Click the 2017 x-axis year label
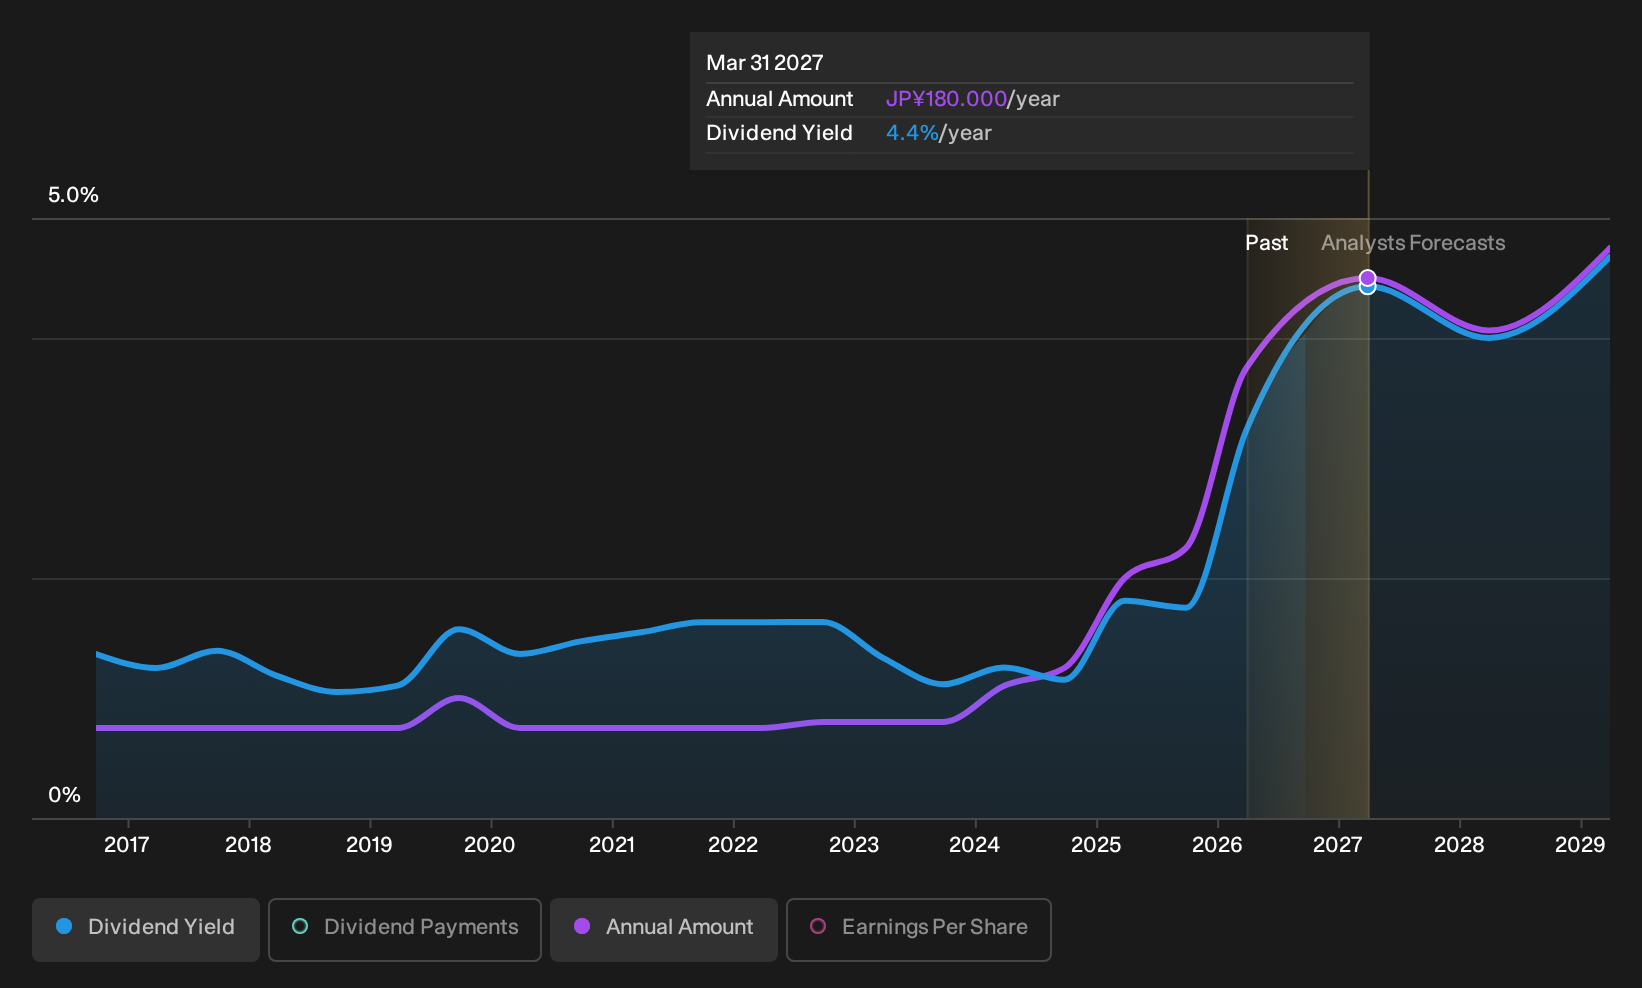Viewport: 1642px width, 988px height. tap(127, 845)
